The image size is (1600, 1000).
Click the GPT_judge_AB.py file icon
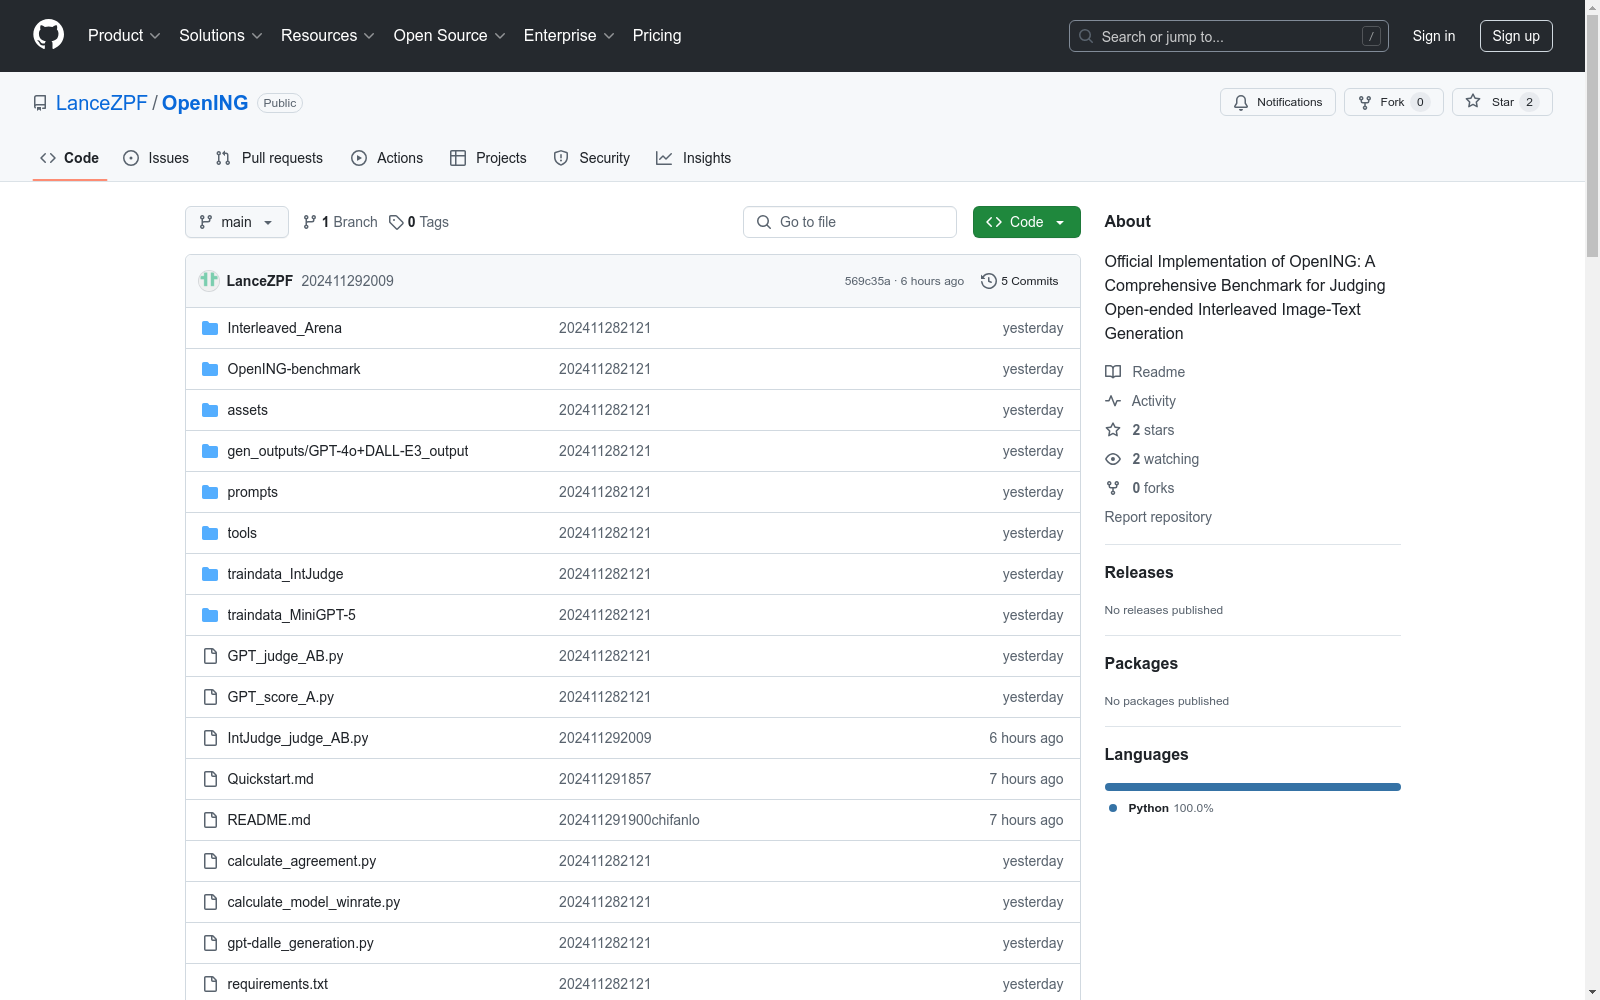point(210,656)
